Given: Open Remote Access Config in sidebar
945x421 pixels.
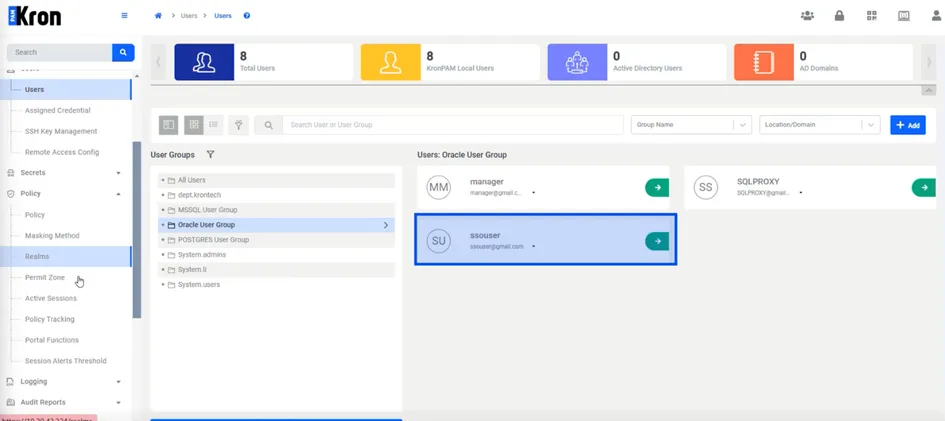Looking at the screenshot, I should click(62, 152).
